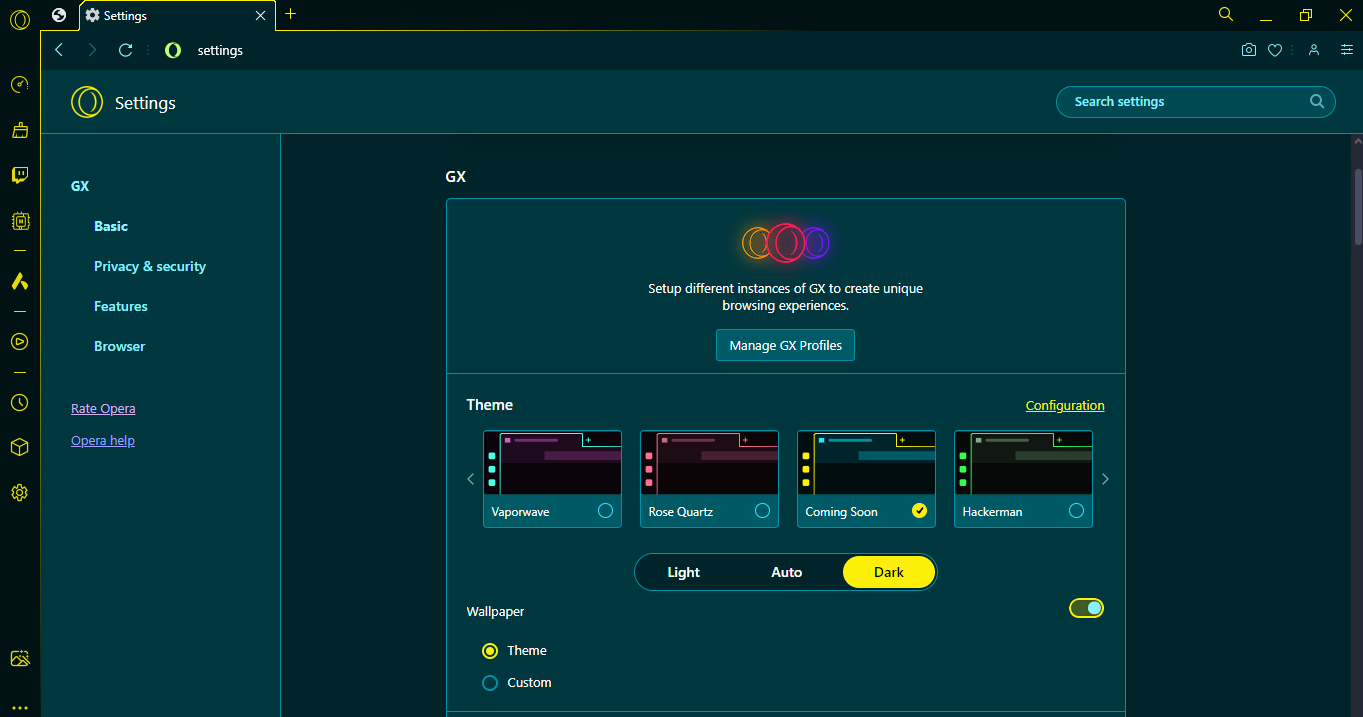Switch to the globe icon tab

[59, 15]
